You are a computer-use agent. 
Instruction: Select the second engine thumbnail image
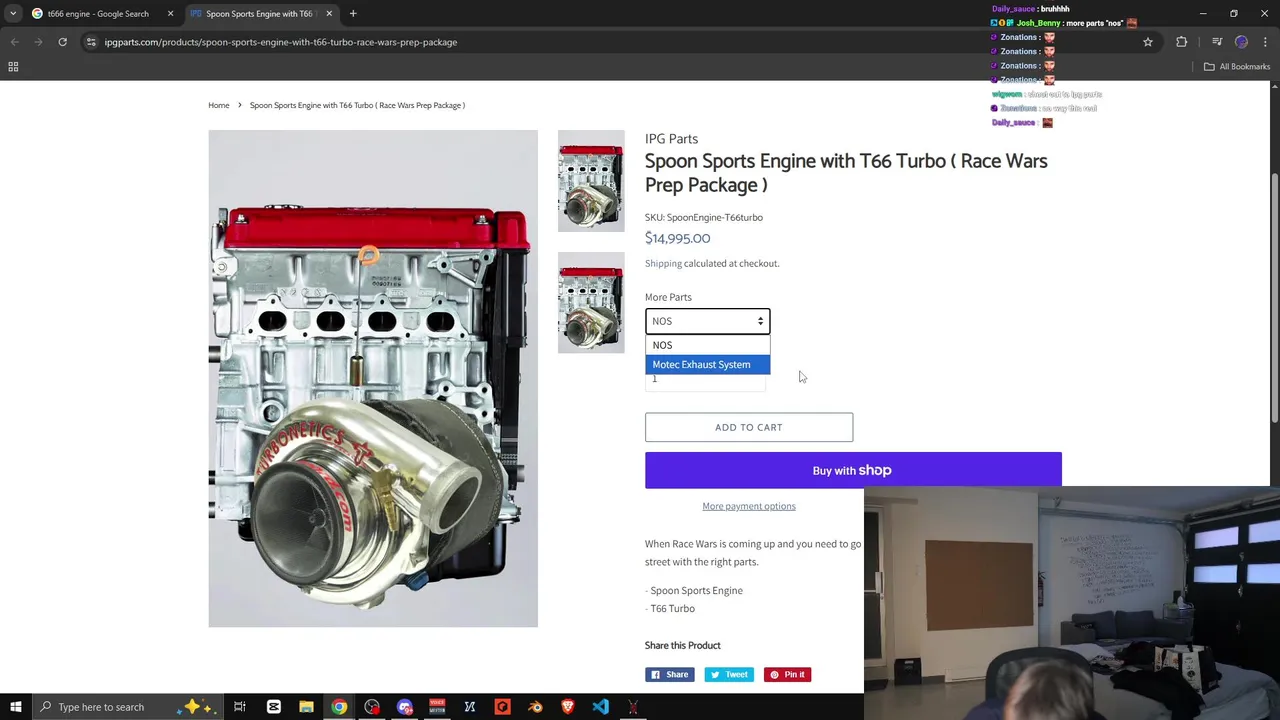click(591, 303)
